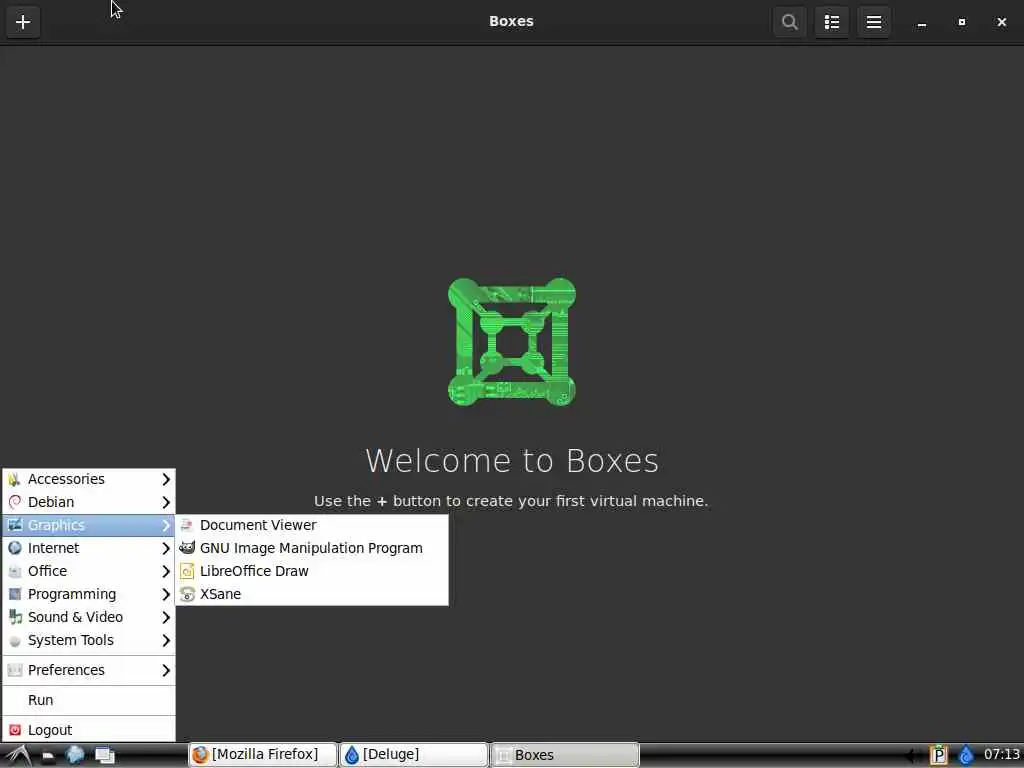Maximize the Boxes window
This screenshot has width=1024, height=768.
pos(962,22)
